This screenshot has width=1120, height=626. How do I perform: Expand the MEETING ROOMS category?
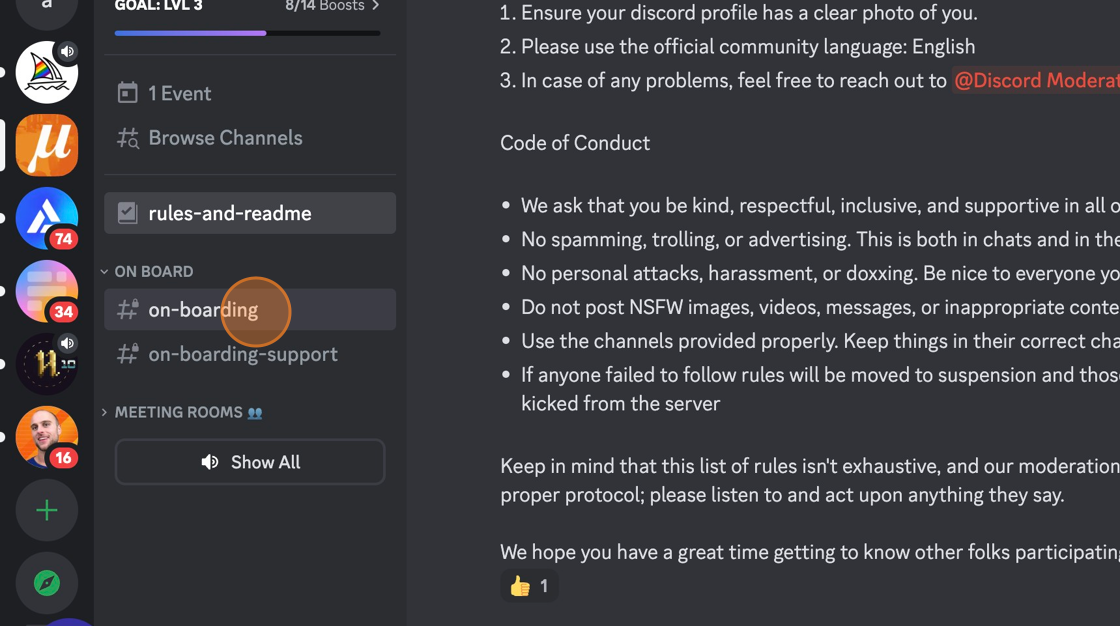pyautogui.click(x=178, y=412)
